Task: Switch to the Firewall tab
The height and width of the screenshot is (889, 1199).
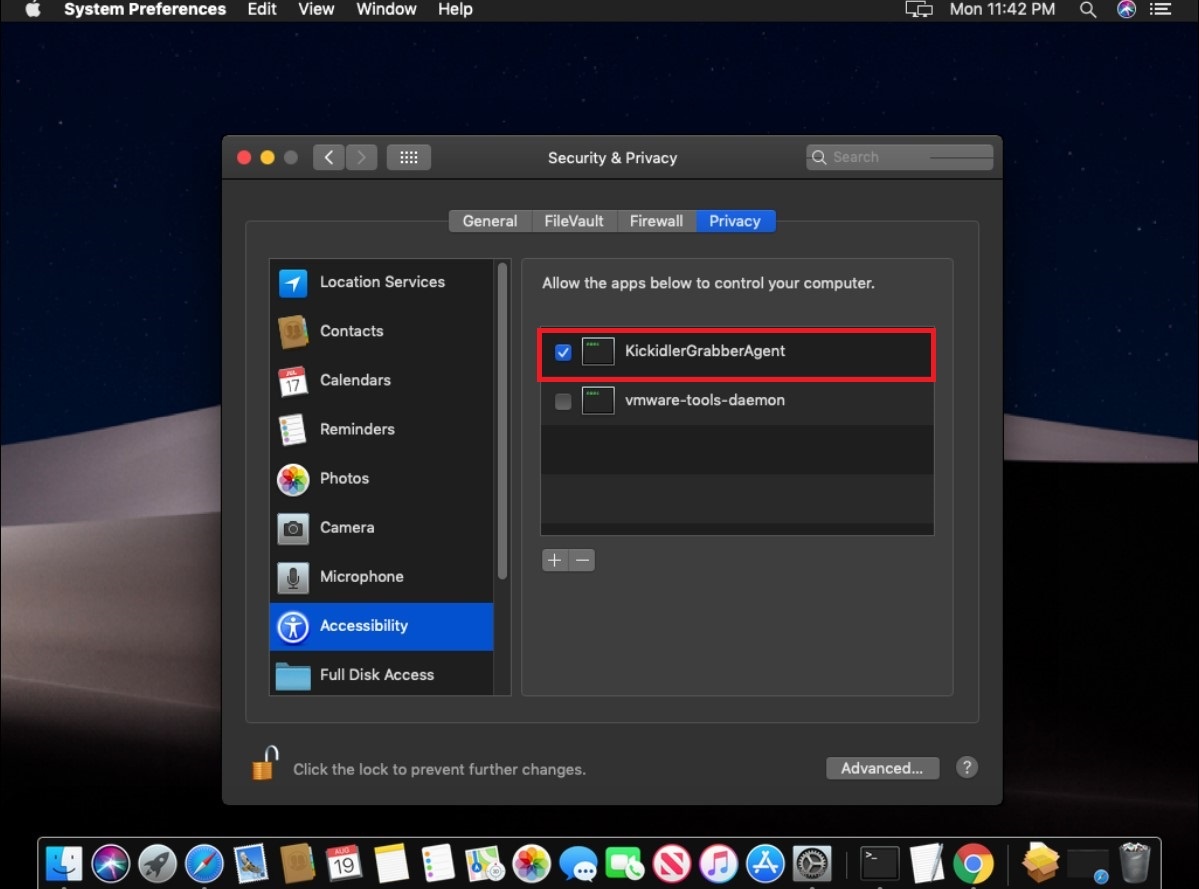Action: point(656,221)
